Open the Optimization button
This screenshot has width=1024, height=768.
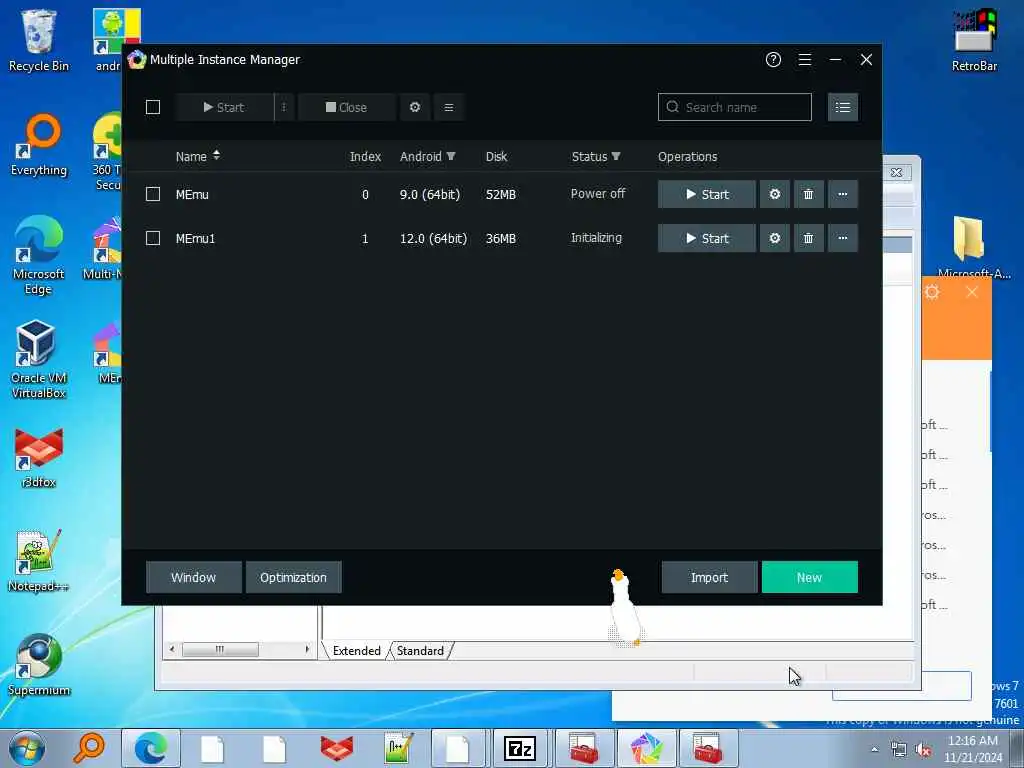coord(293,577)
